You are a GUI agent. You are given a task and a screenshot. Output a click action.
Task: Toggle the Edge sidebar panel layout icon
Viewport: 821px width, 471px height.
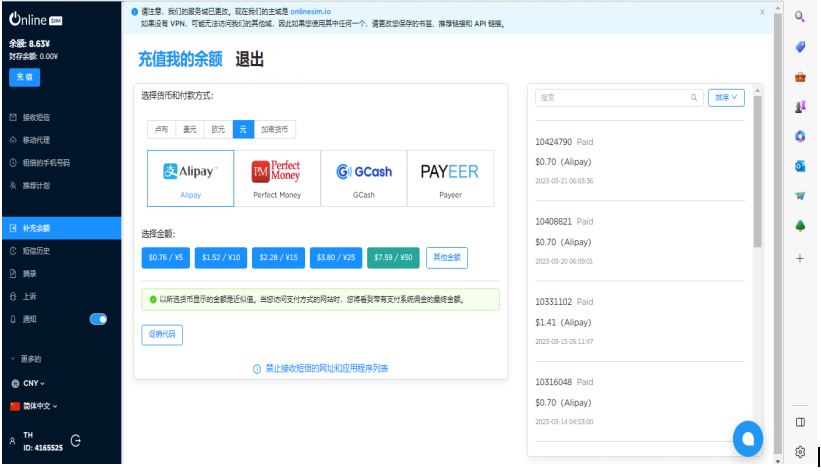800,422
